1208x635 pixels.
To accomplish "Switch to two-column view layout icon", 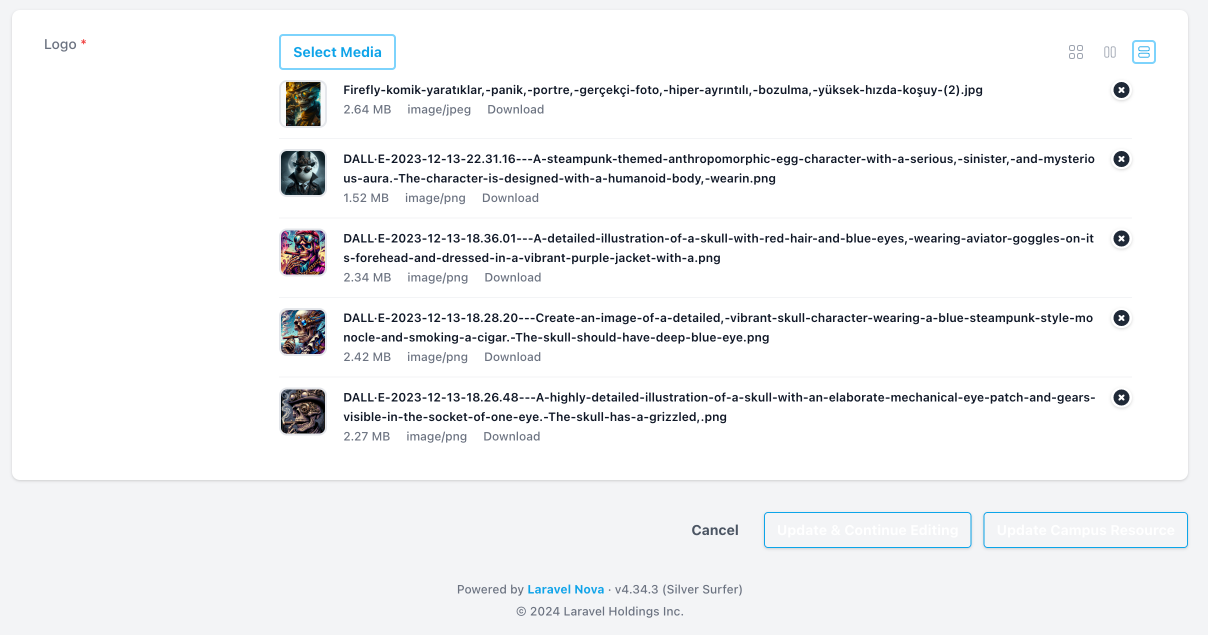I will 1110,52.
